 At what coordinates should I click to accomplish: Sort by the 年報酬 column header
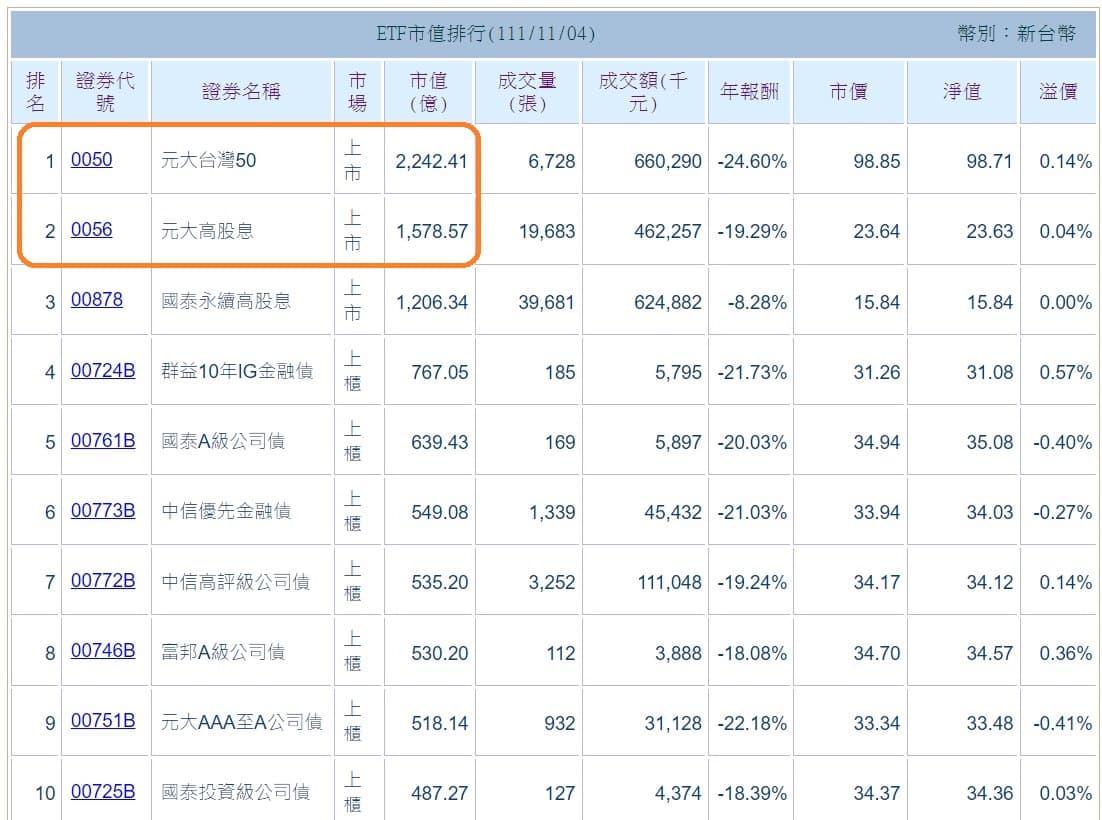[x=750, y=90]
